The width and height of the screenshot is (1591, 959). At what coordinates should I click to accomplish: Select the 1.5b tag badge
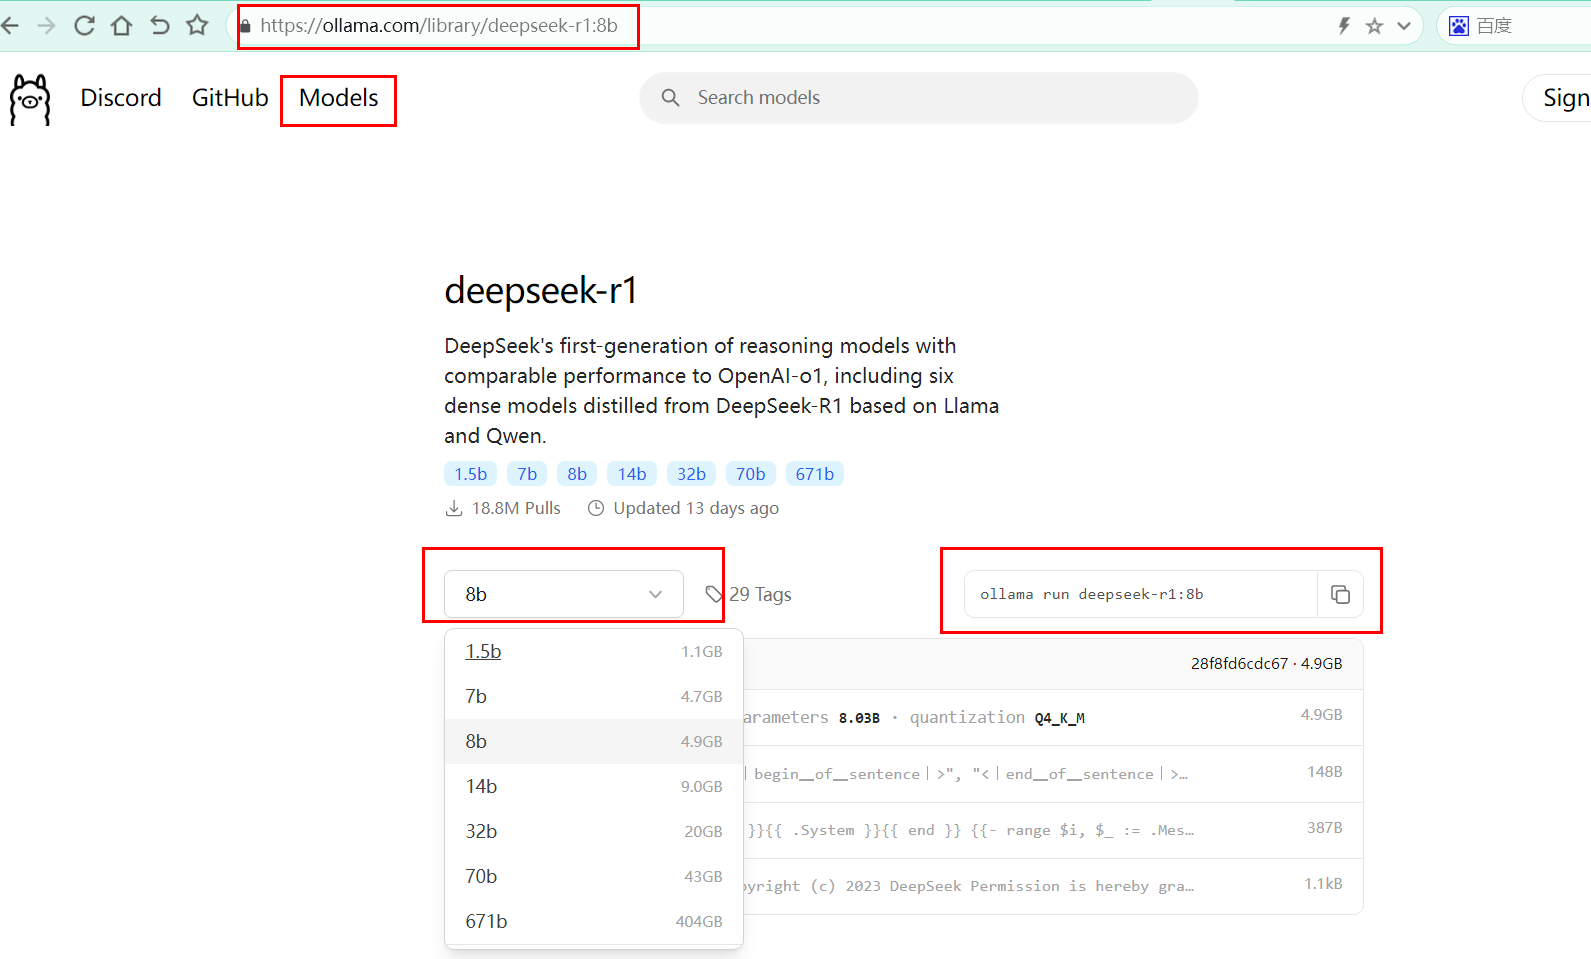coord(471,474)
